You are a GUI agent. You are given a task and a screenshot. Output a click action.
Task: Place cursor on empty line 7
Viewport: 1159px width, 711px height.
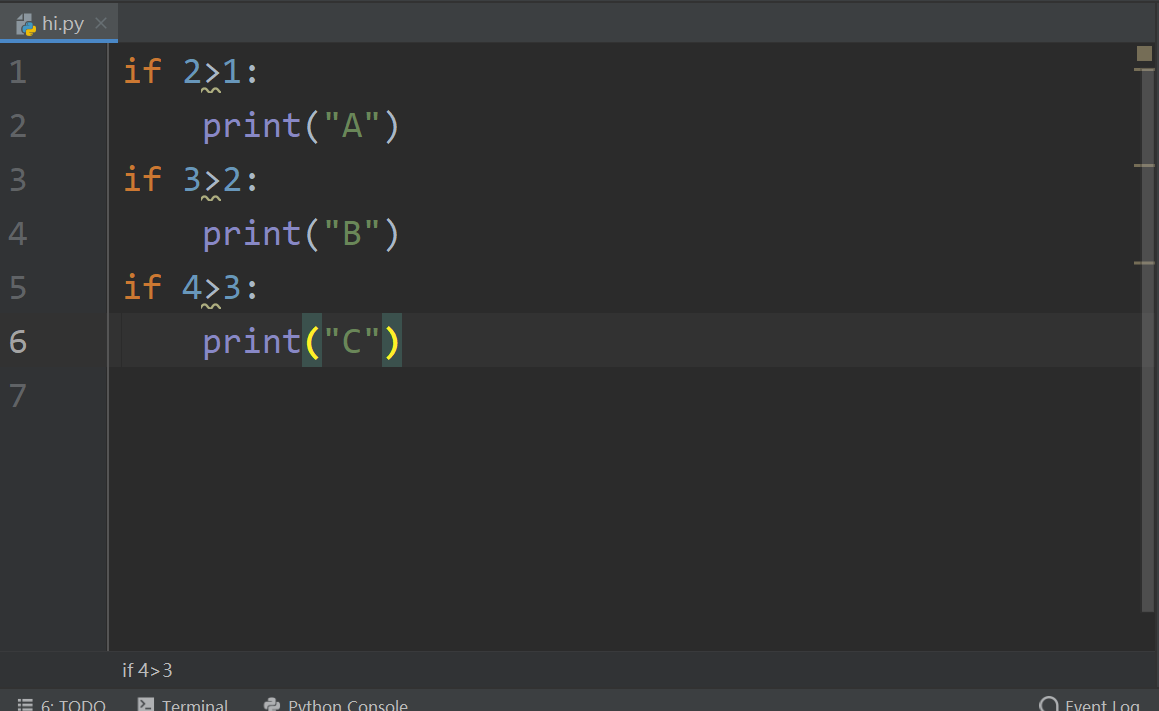click(x=400, y=396)
